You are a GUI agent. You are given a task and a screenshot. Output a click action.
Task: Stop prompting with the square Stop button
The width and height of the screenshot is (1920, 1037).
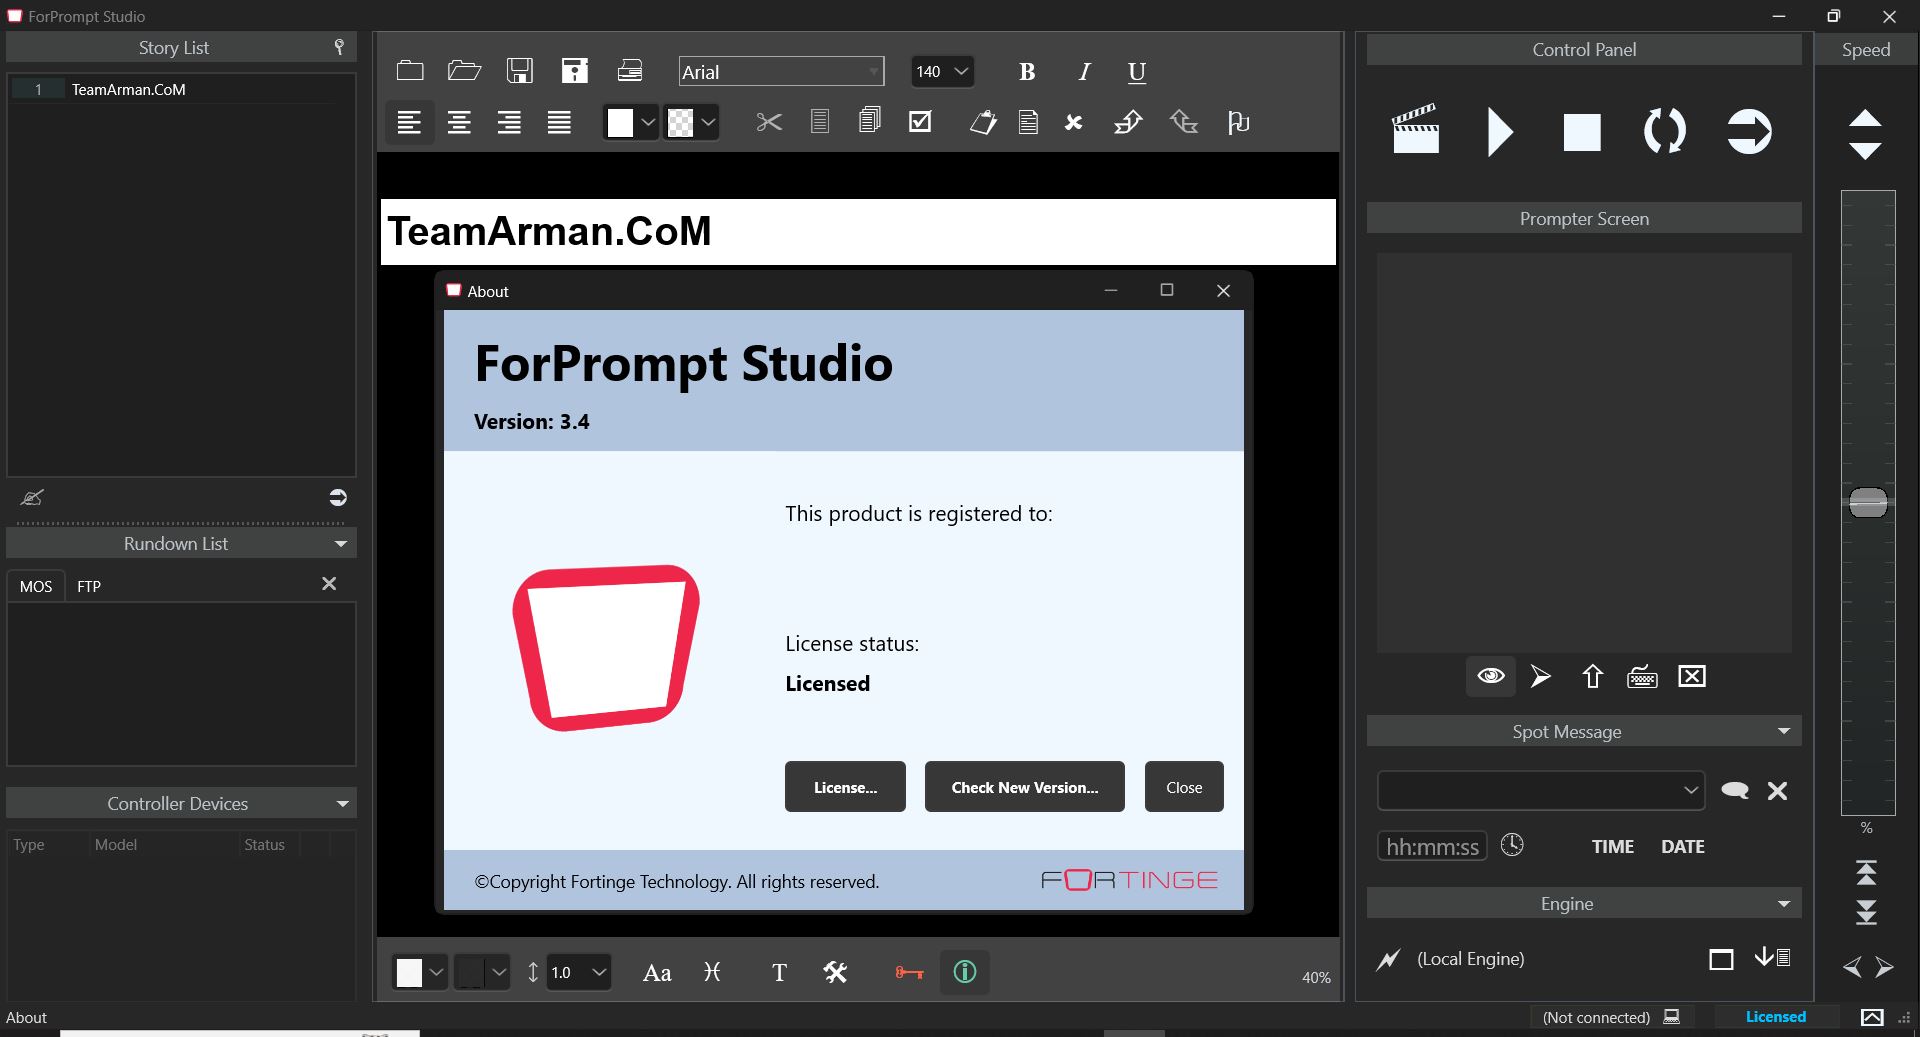coord(1582,132)
